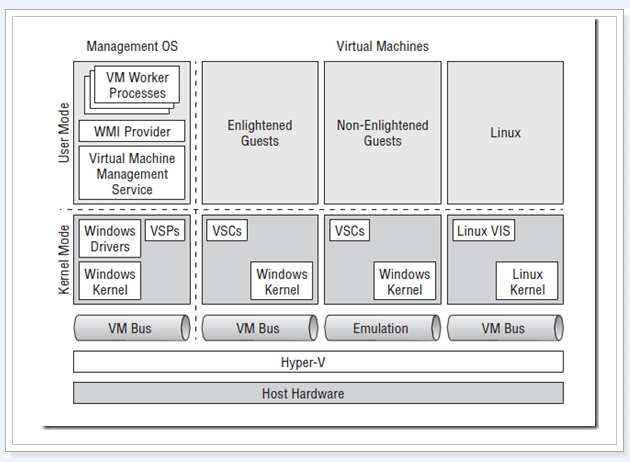Click "VSCs" box under Enlightened Guests
The height and width of the screenshot is (462, 630).
(227, 230)
